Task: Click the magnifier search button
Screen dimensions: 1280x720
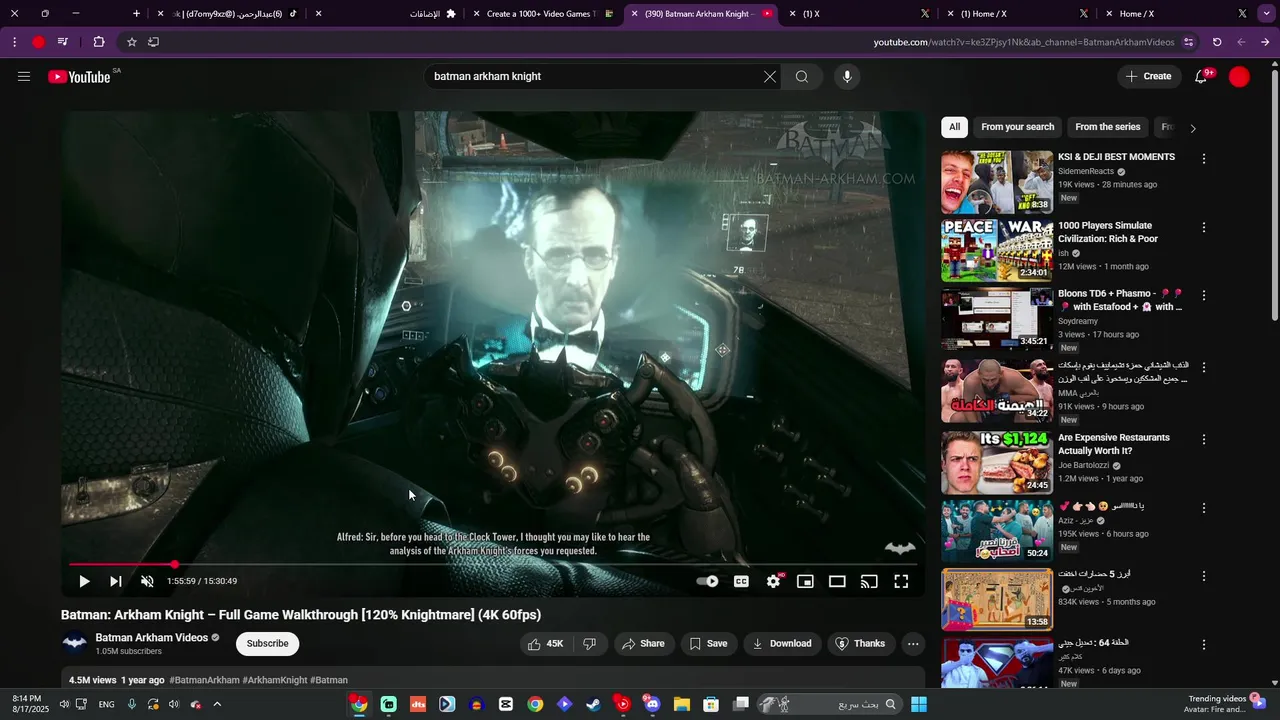Action: (802, 76)
